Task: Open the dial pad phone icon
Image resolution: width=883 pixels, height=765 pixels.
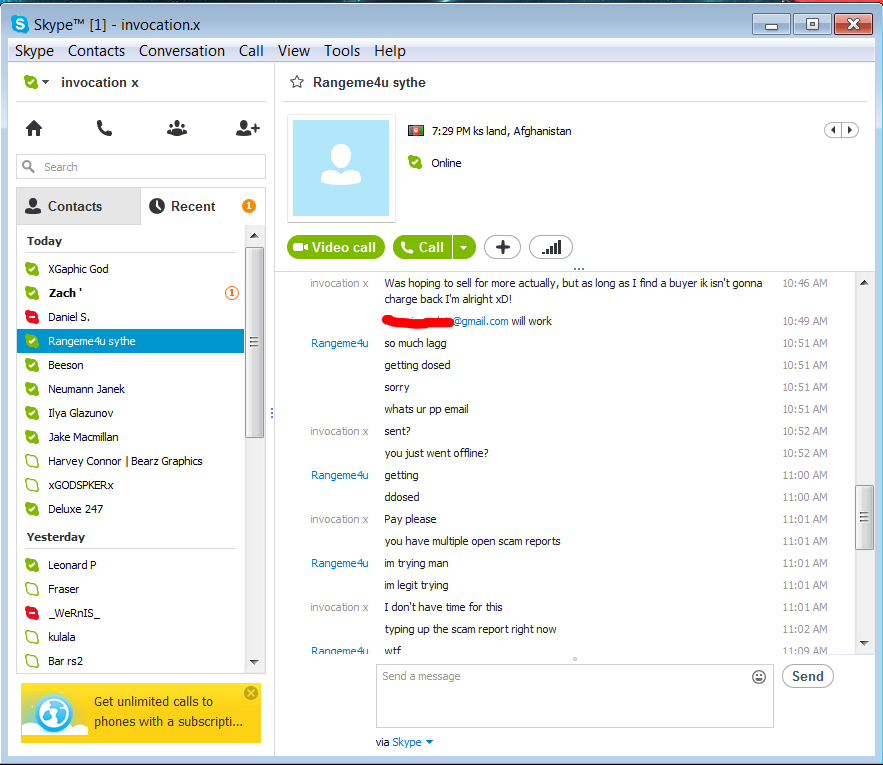Action: tap(104, 128)
